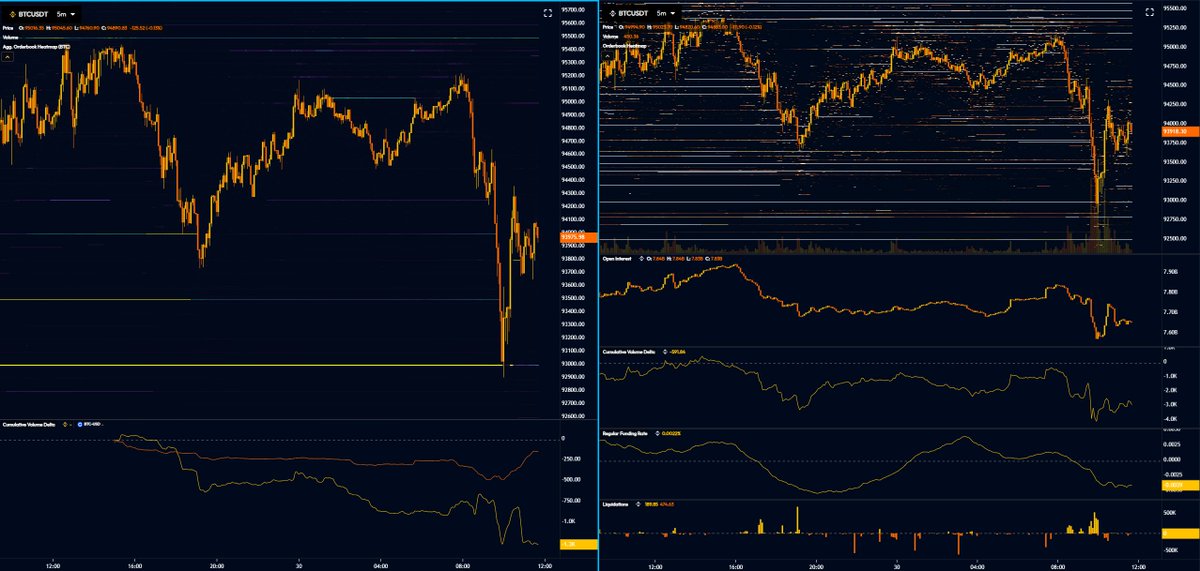Open the BTCUSDT symbol selector in left chart
Viewport: 1200px width, 571px height.
[x=29, y=13]
